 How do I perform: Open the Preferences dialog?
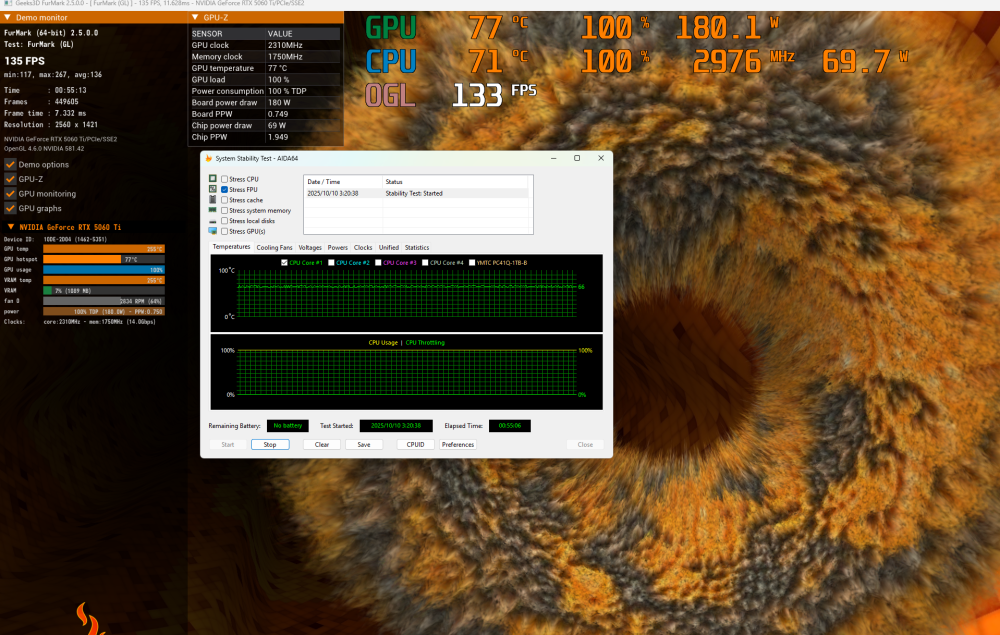coord(458,445)
